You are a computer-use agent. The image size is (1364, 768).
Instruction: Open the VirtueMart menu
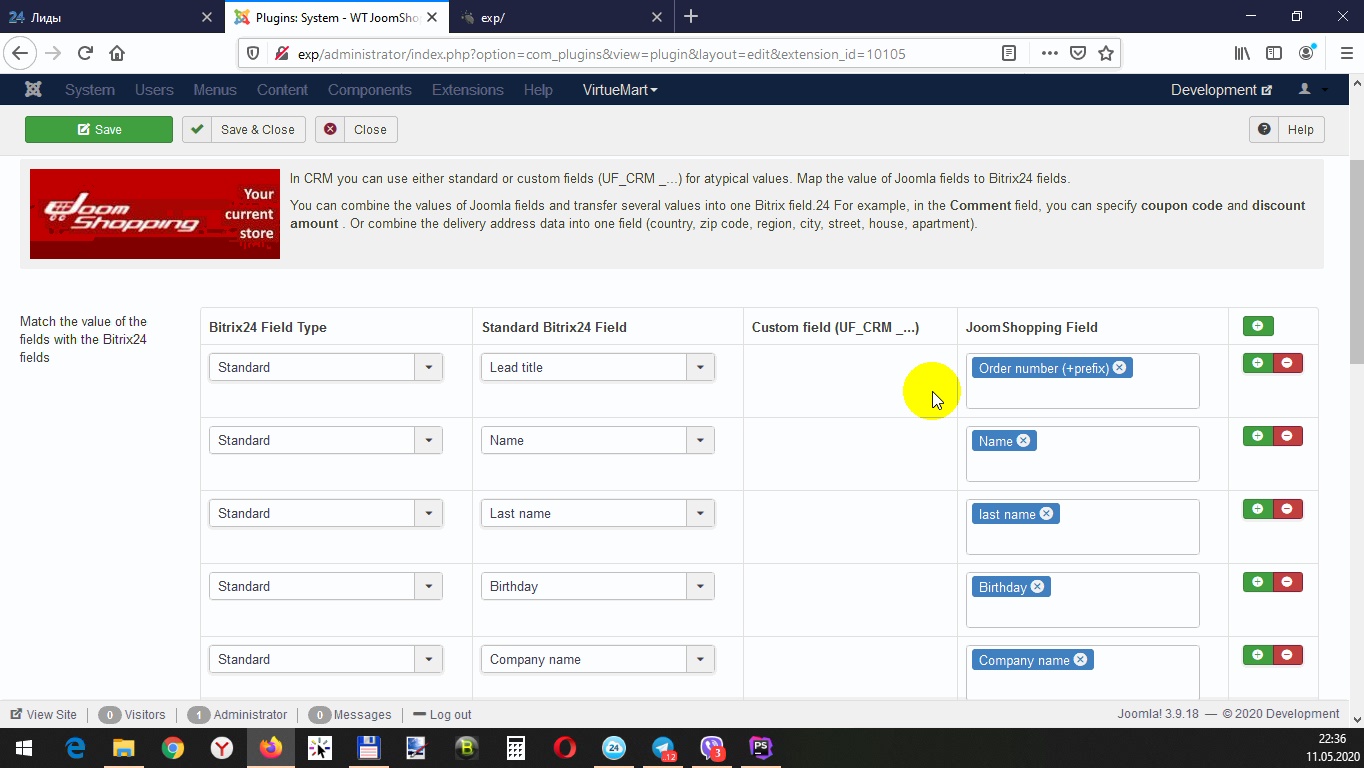click(620, 90)
